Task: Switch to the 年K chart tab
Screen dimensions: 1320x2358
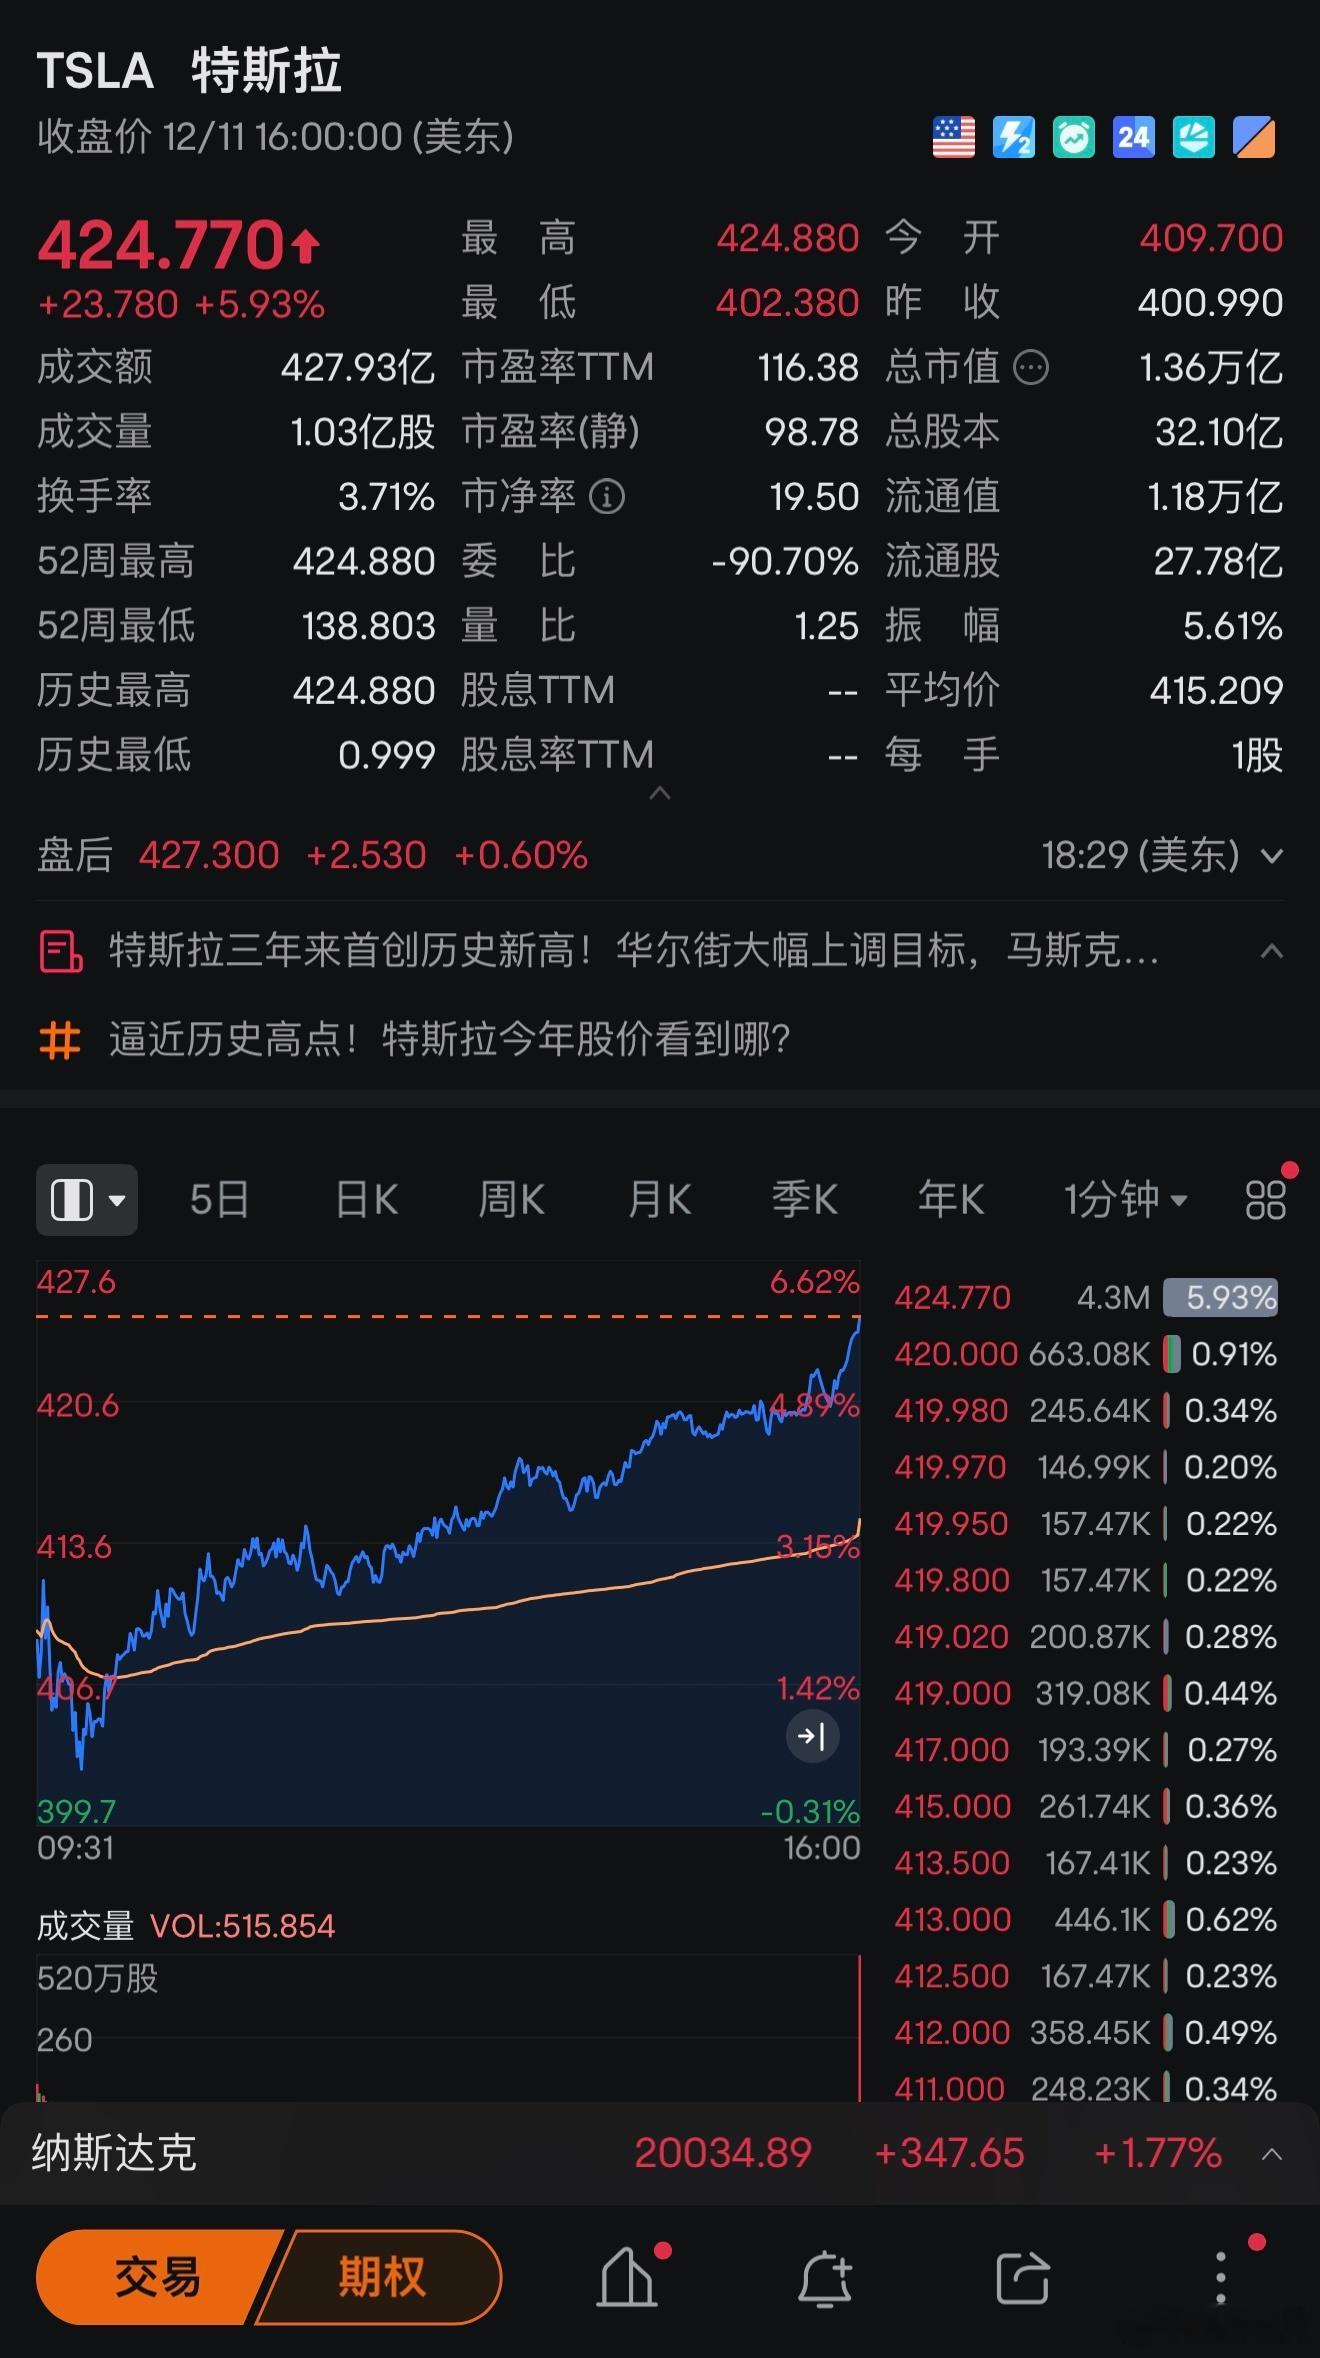Action: coord(951,1199)
